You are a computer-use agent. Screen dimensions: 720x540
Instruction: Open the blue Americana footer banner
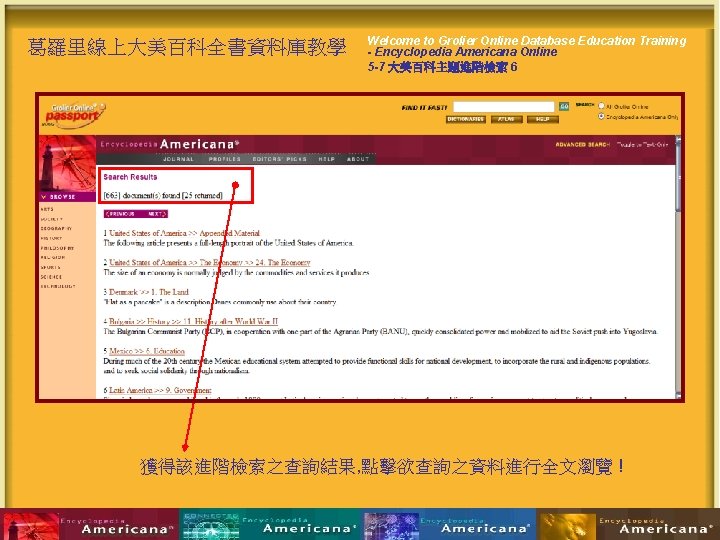coord(449,524)
